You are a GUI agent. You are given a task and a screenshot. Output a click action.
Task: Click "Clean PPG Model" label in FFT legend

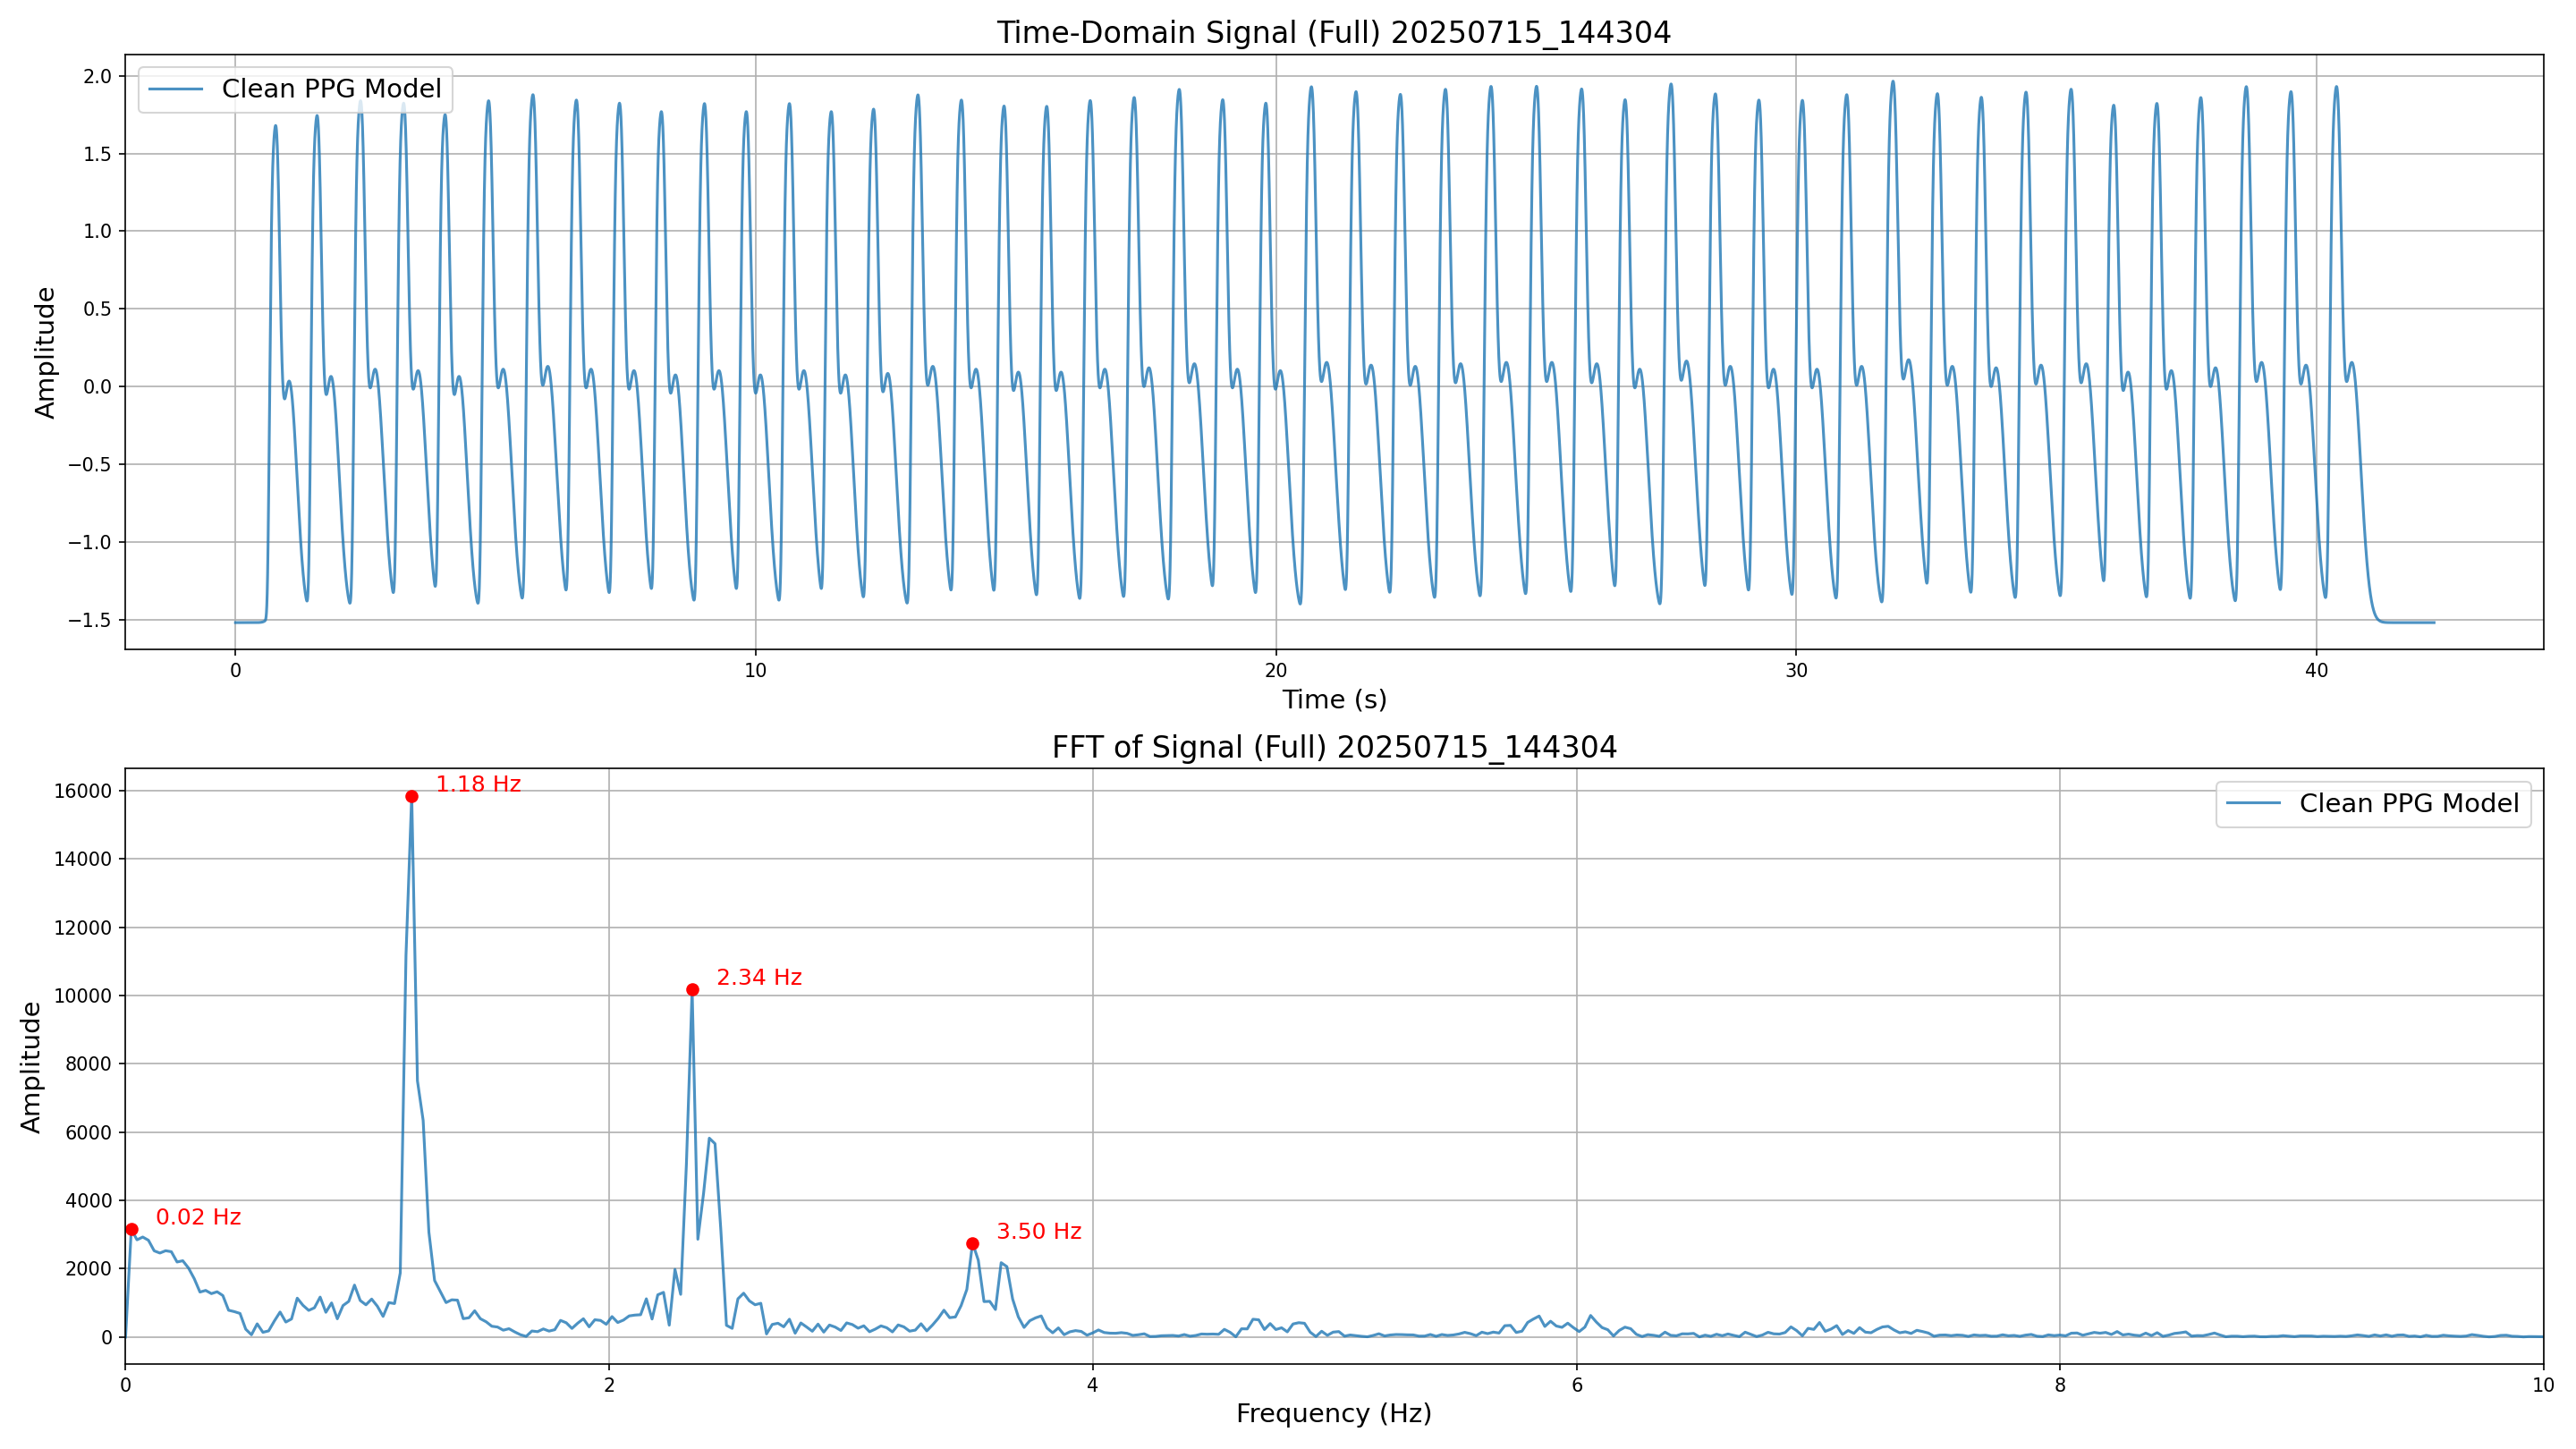click(x=2408, y=803)
